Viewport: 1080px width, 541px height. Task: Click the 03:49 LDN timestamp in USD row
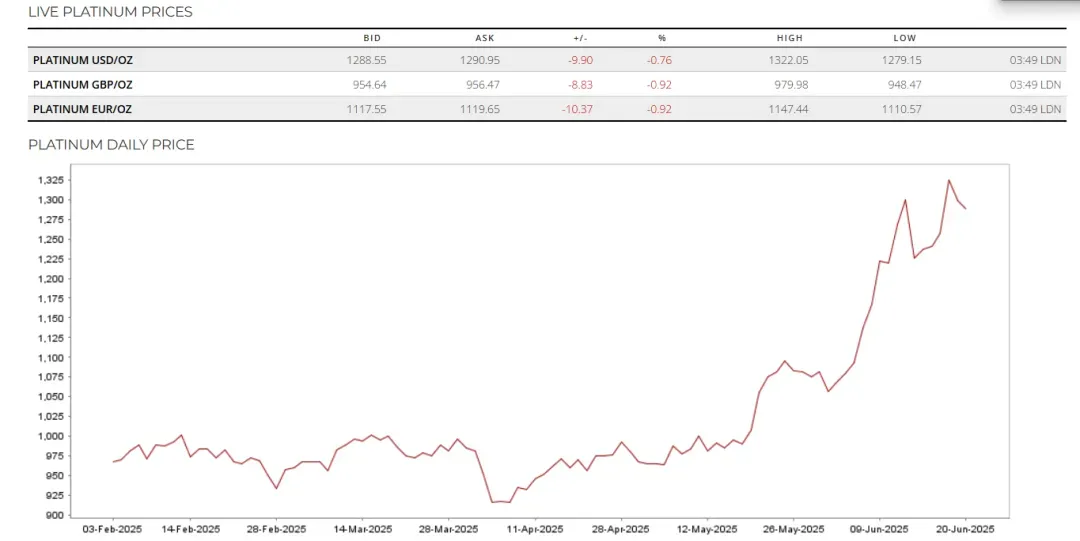pyautogui.click(x=1035, y=60)
